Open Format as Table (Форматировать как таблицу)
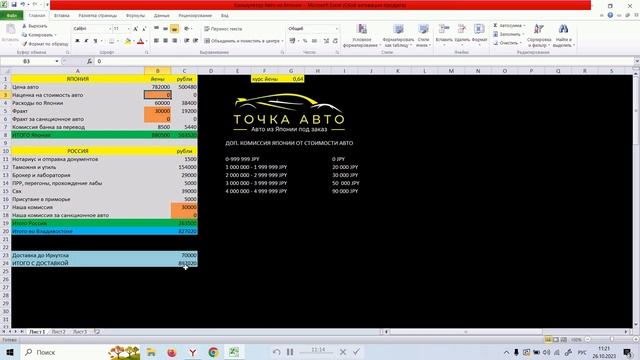 (x=398, y=36)
